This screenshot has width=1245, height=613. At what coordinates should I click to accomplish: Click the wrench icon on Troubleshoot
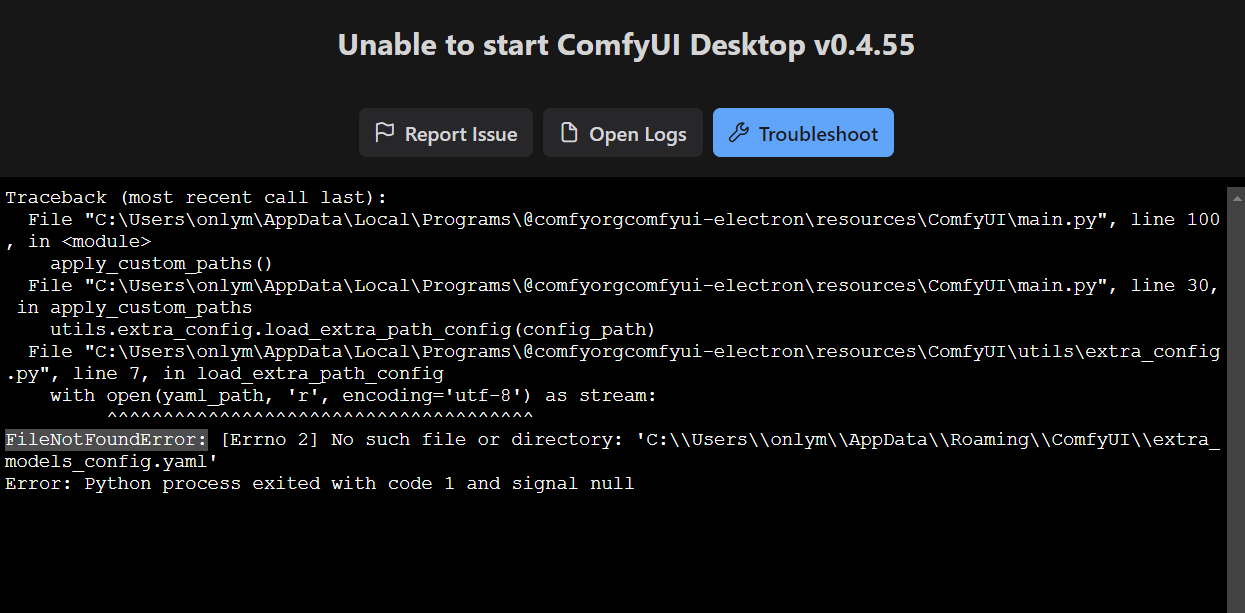pyautogui.click(x=739, y=133)
